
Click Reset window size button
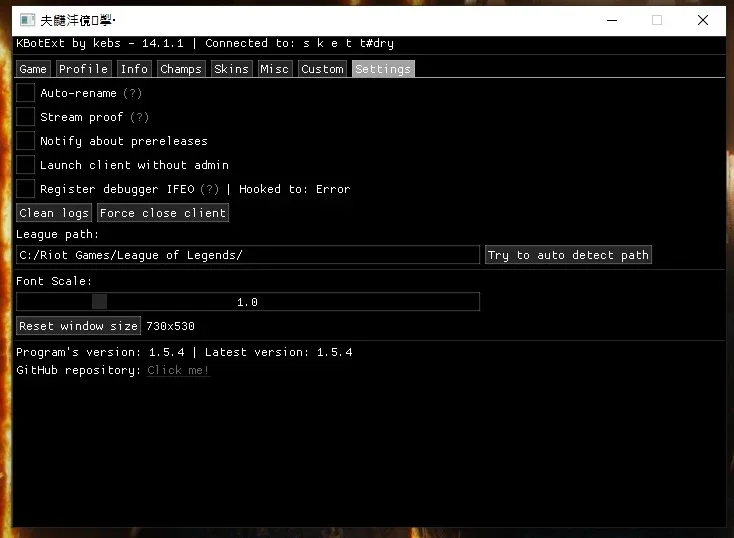point(79,326)
